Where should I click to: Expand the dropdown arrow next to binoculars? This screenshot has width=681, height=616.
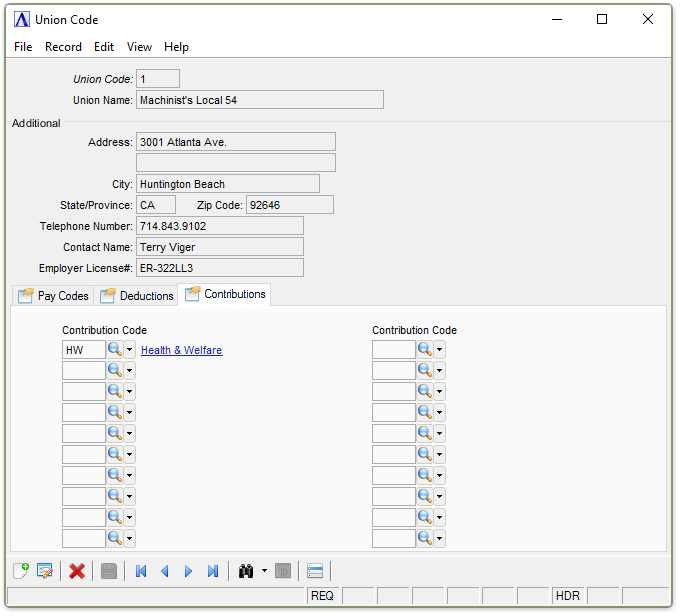(264, 571)
